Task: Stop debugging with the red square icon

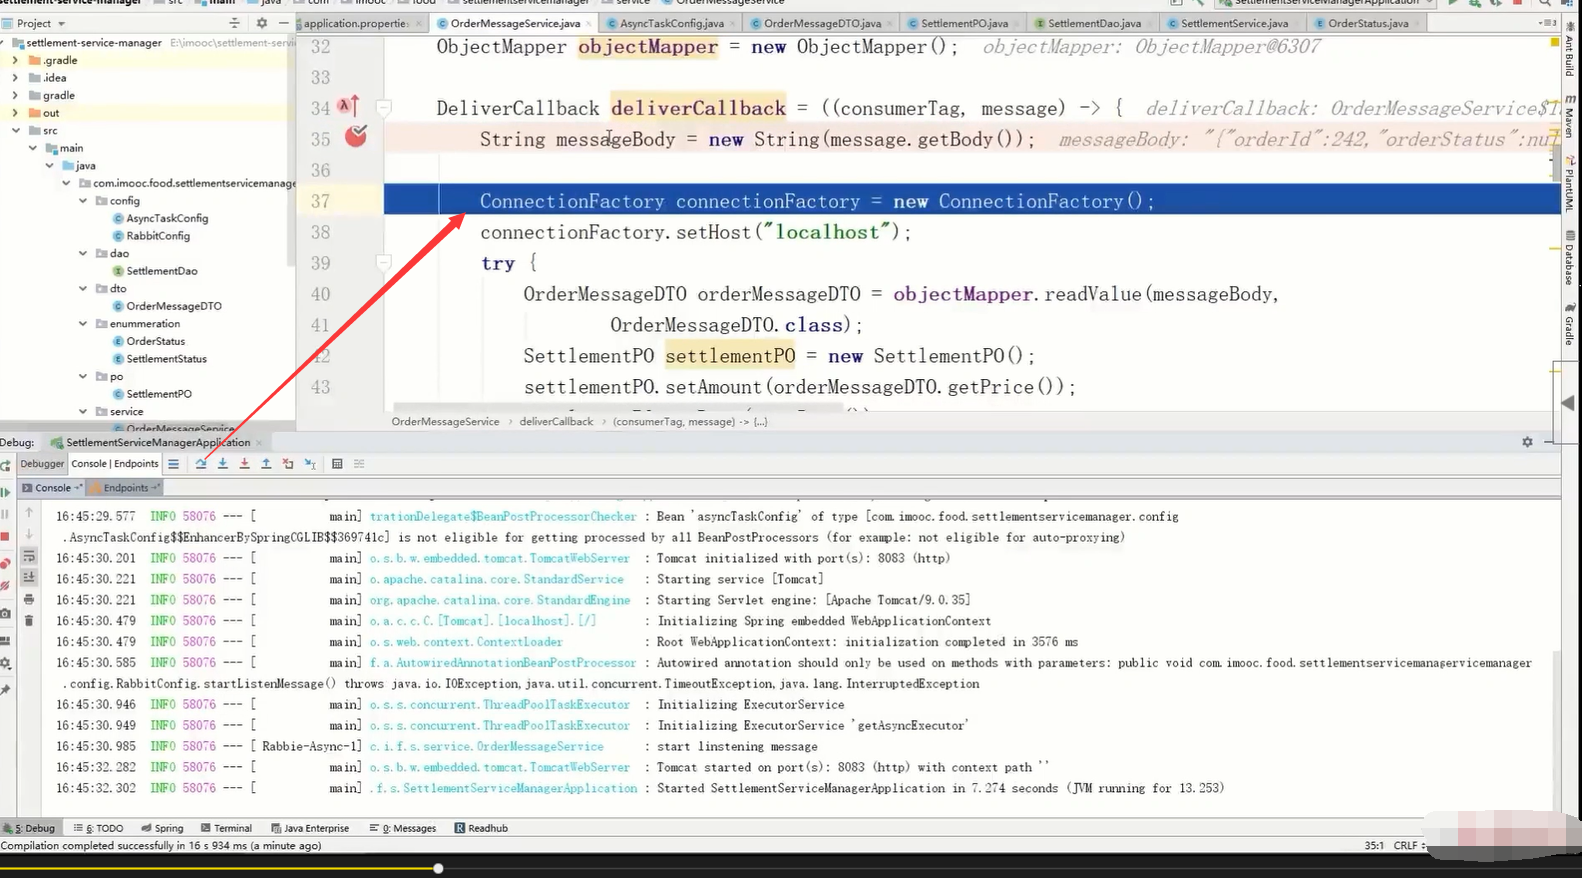Action: pos(5,536)
